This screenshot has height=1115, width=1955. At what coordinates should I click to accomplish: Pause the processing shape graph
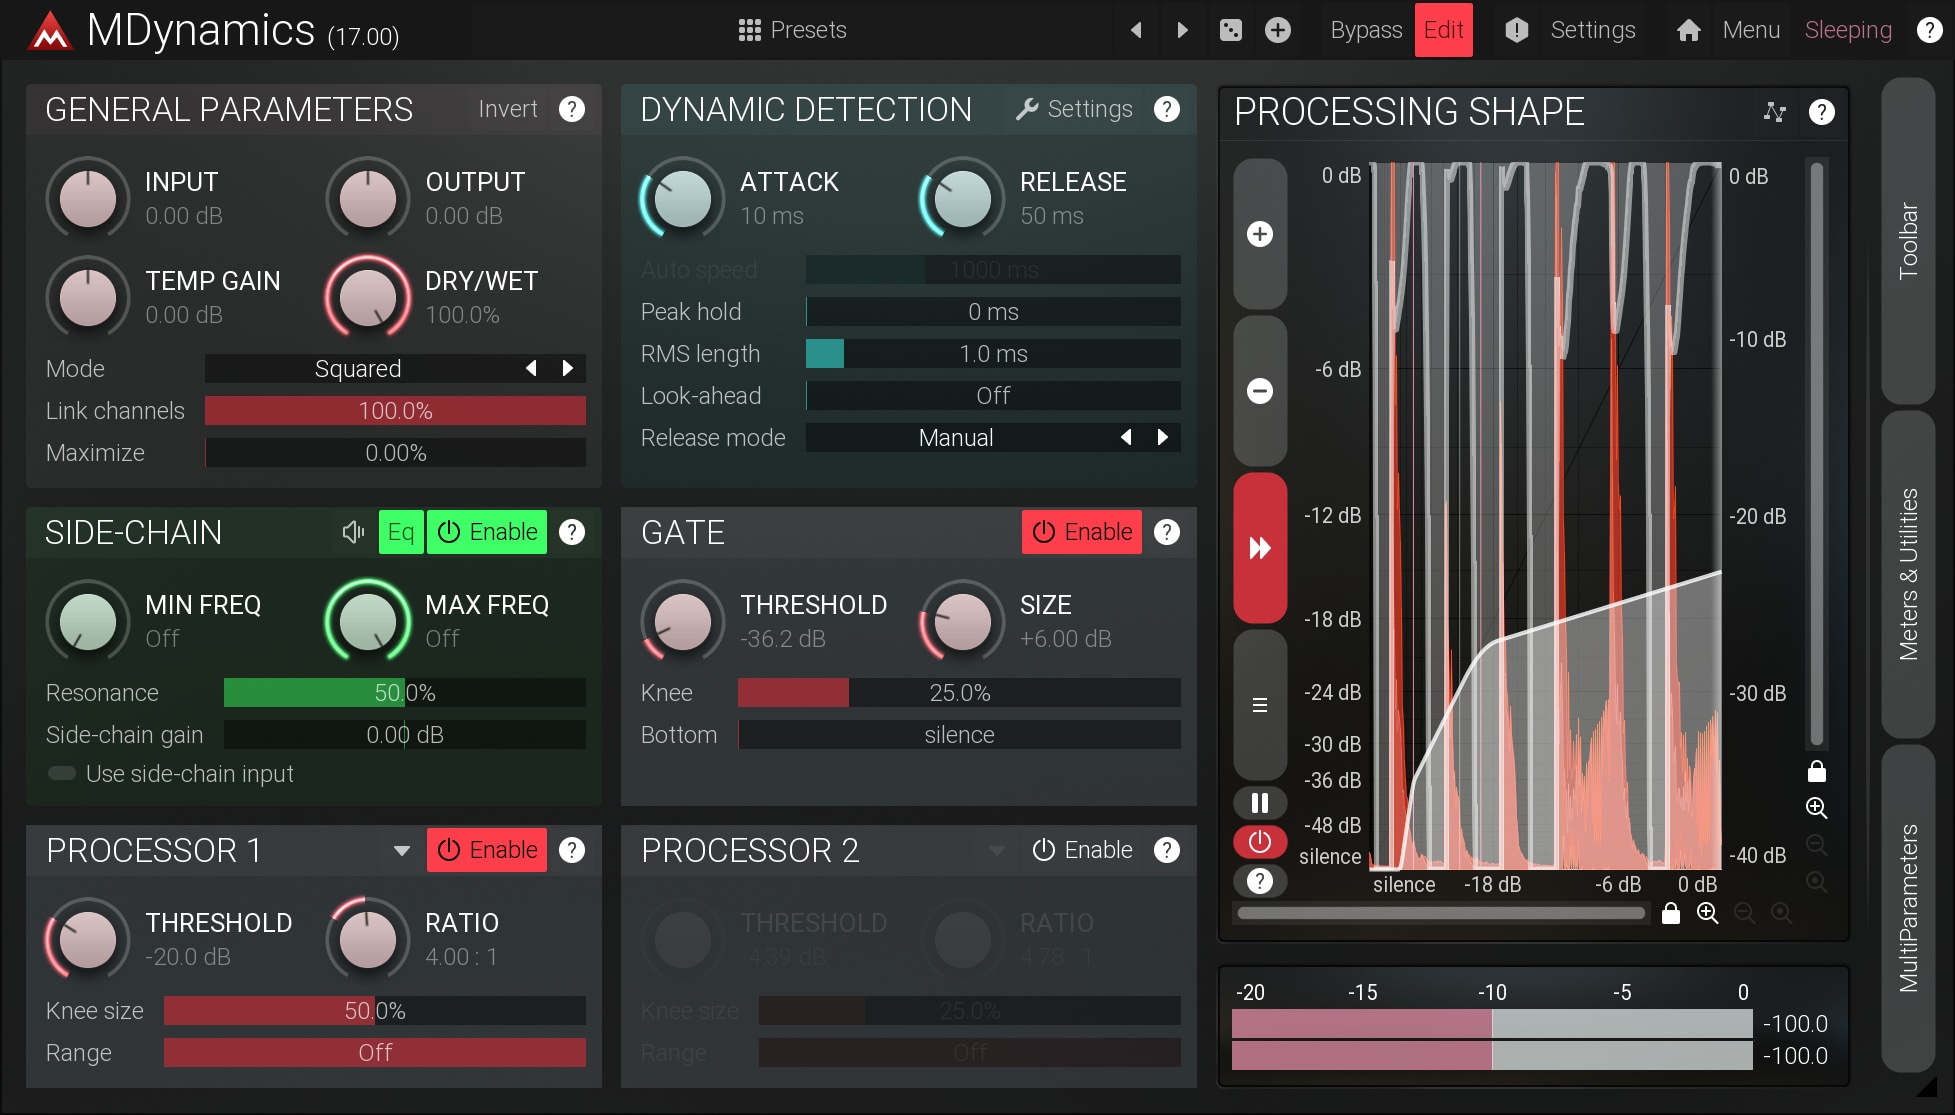tap(1259, 803)
